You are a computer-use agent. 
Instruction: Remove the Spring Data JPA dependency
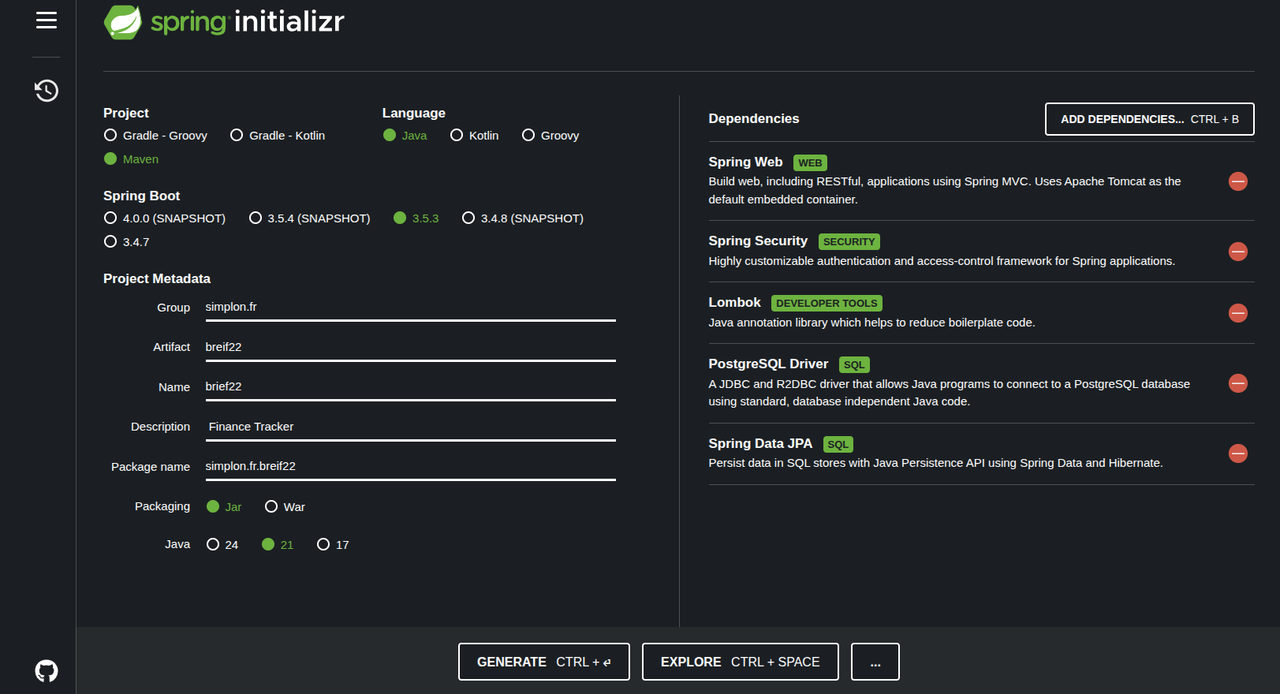(x=1238, y=453)
